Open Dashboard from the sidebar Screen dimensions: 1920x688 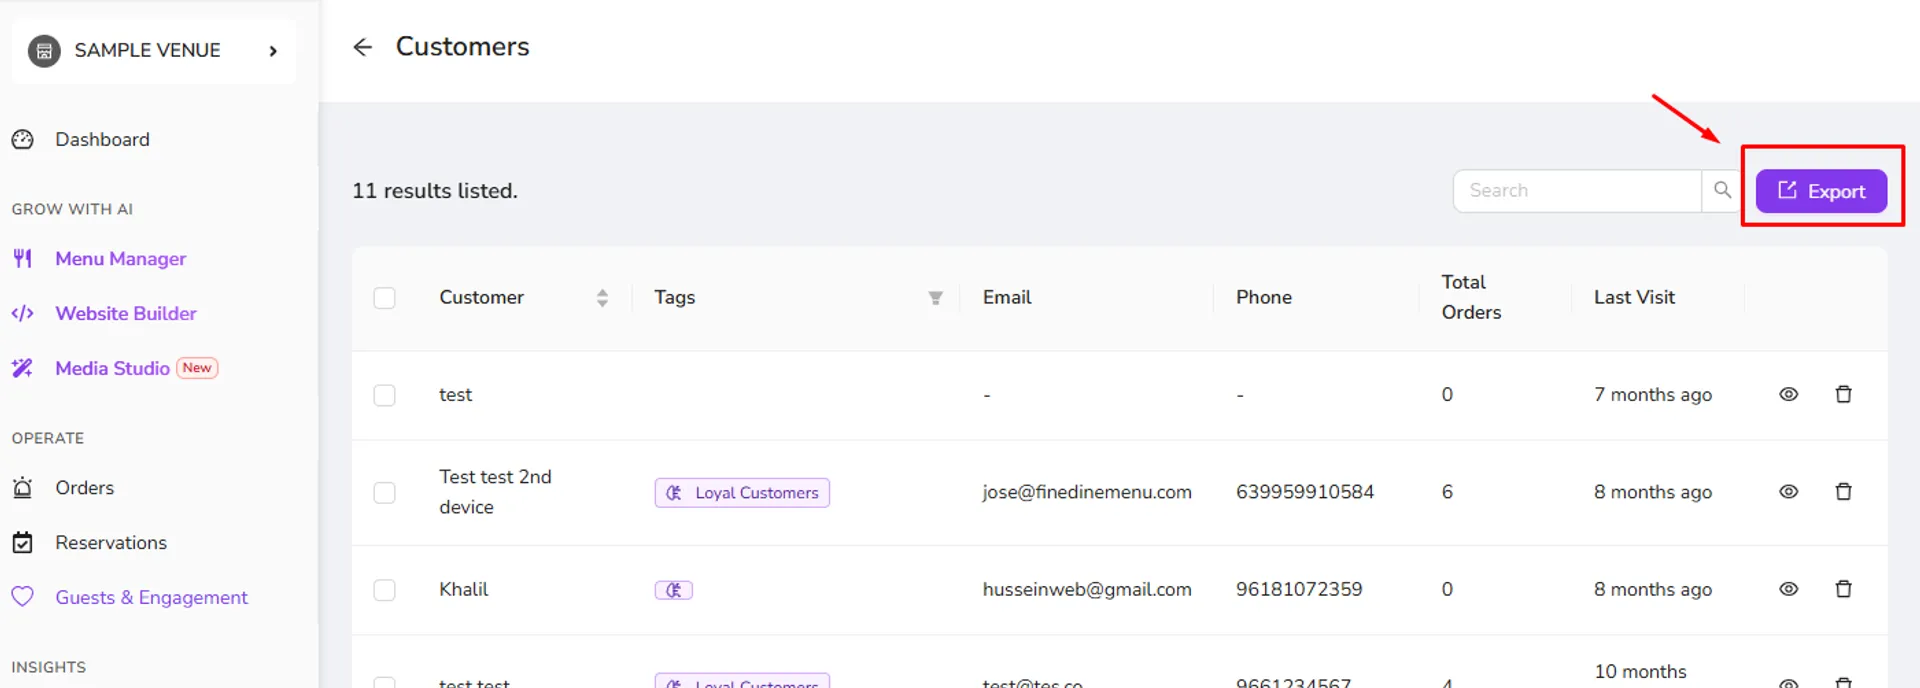102,140
